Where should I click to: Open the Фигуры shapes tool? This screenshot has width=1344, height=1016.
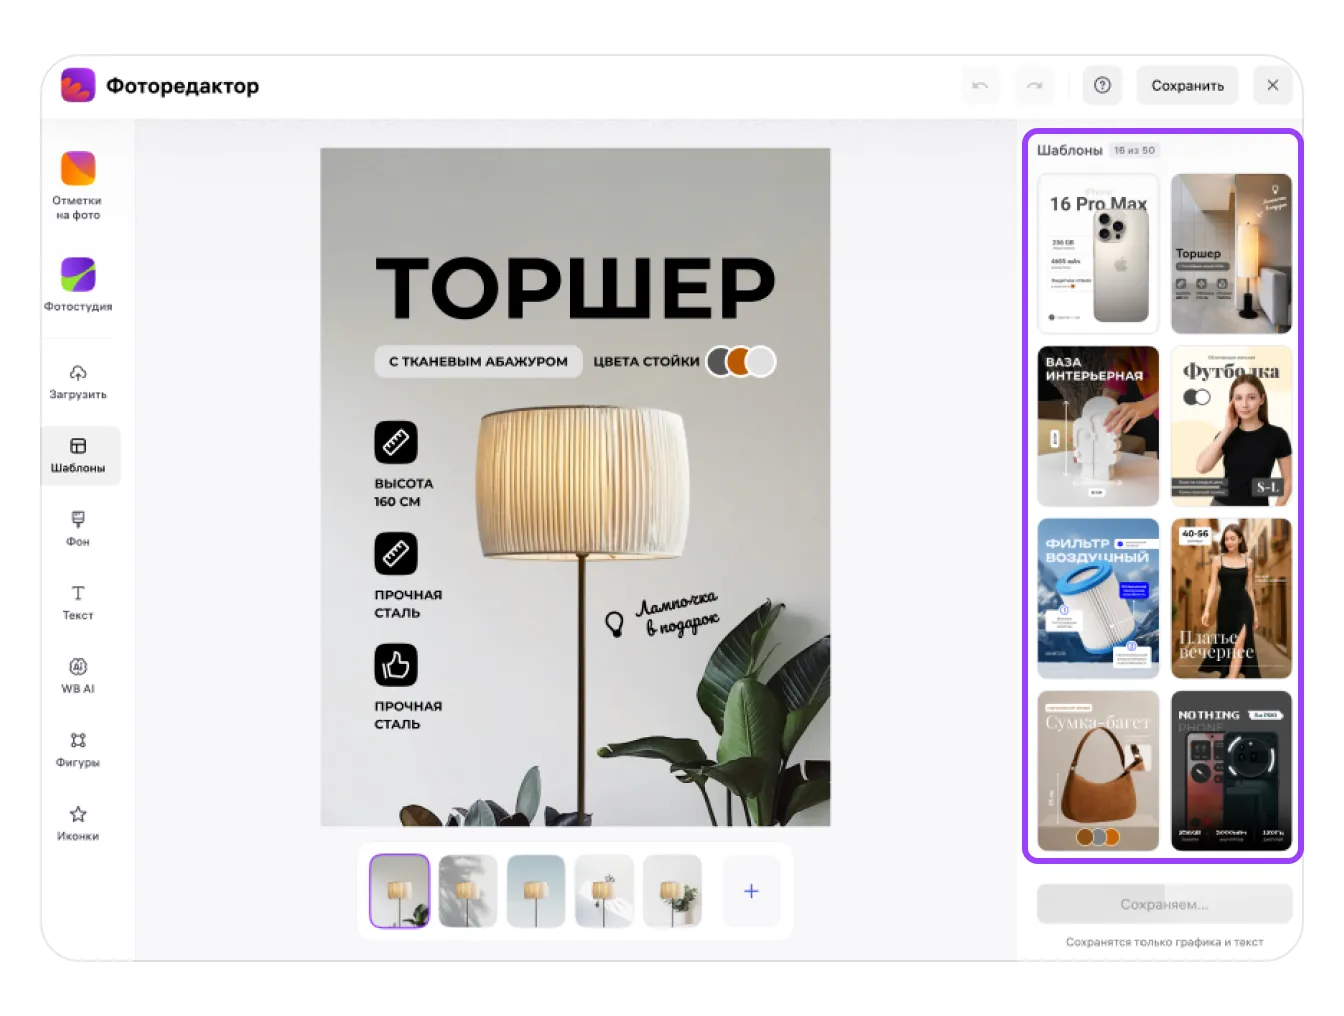pos(78,749)
